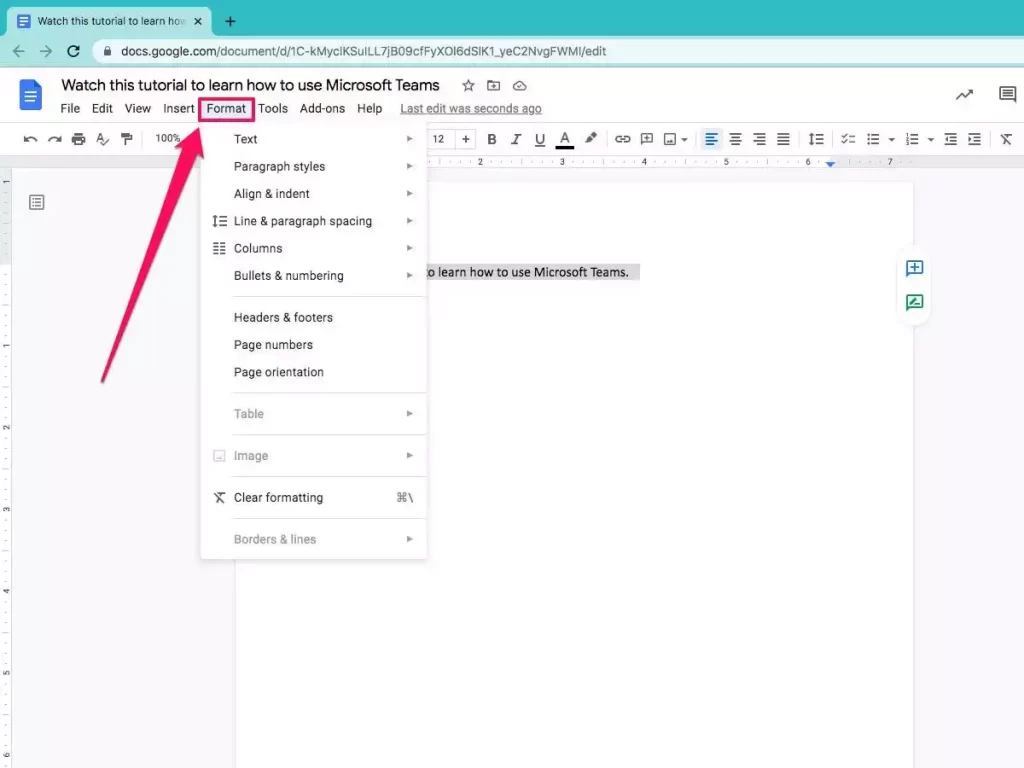
Task: Insert a checklist from toolbar
Action: point(848,139)
